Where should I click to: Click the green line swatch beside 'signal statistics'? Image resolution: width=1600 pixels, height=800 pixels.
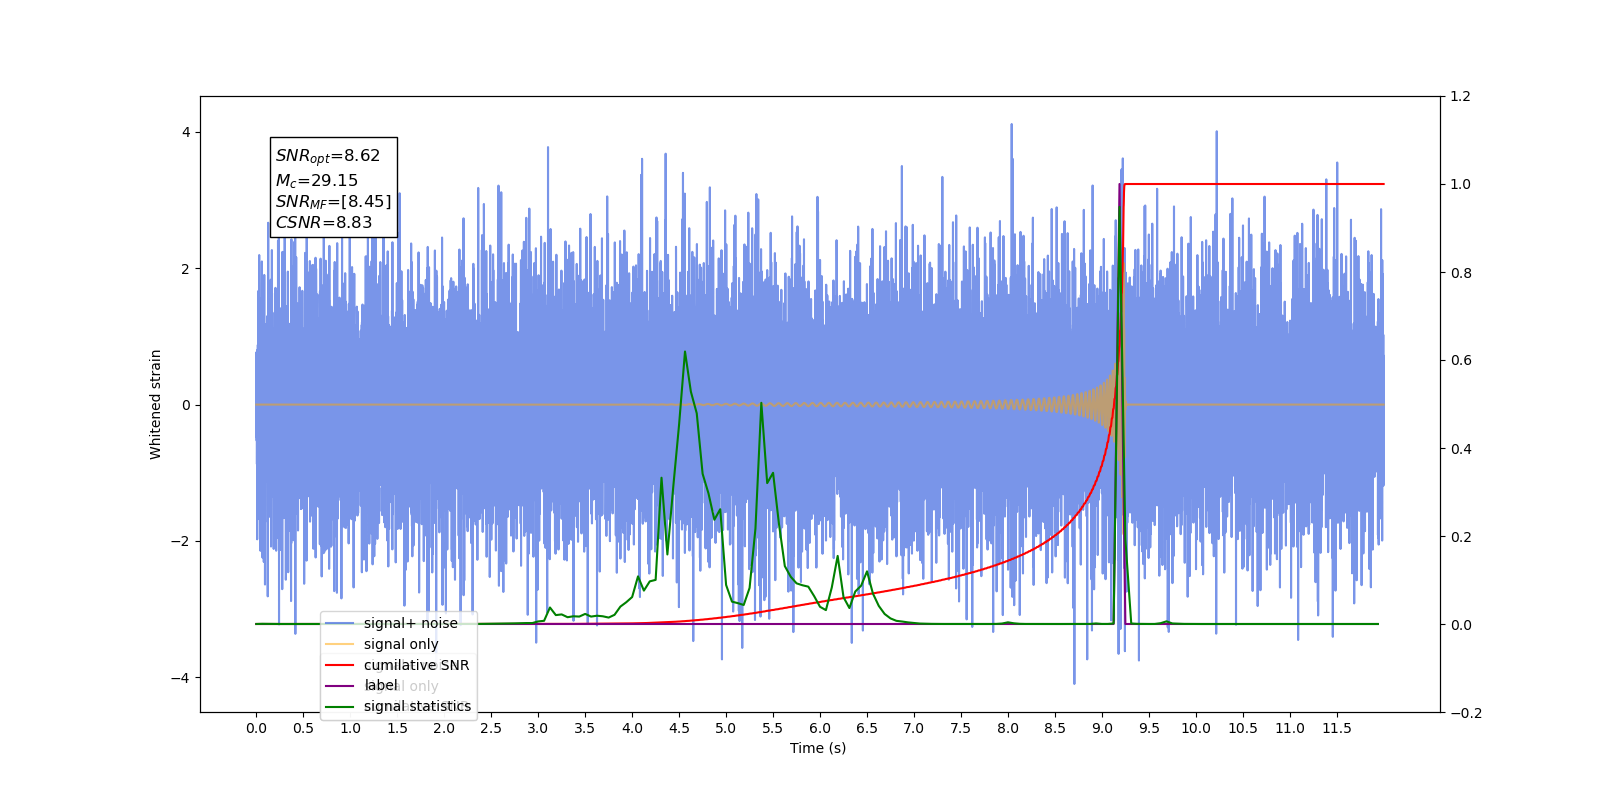340,706
